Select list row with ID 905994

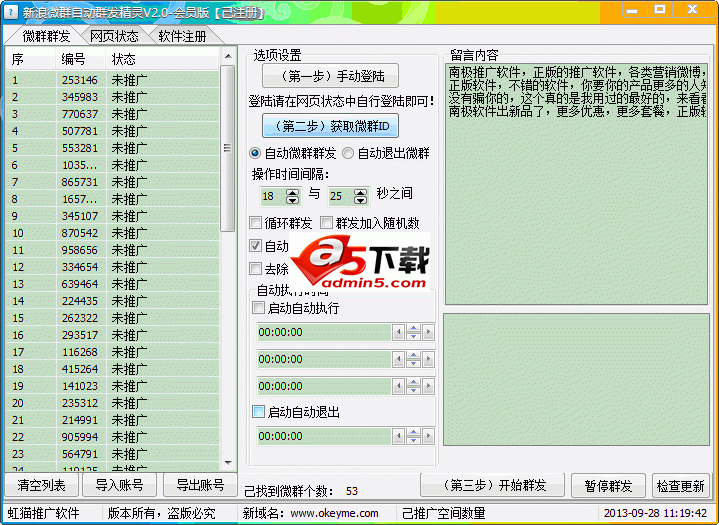112,437
